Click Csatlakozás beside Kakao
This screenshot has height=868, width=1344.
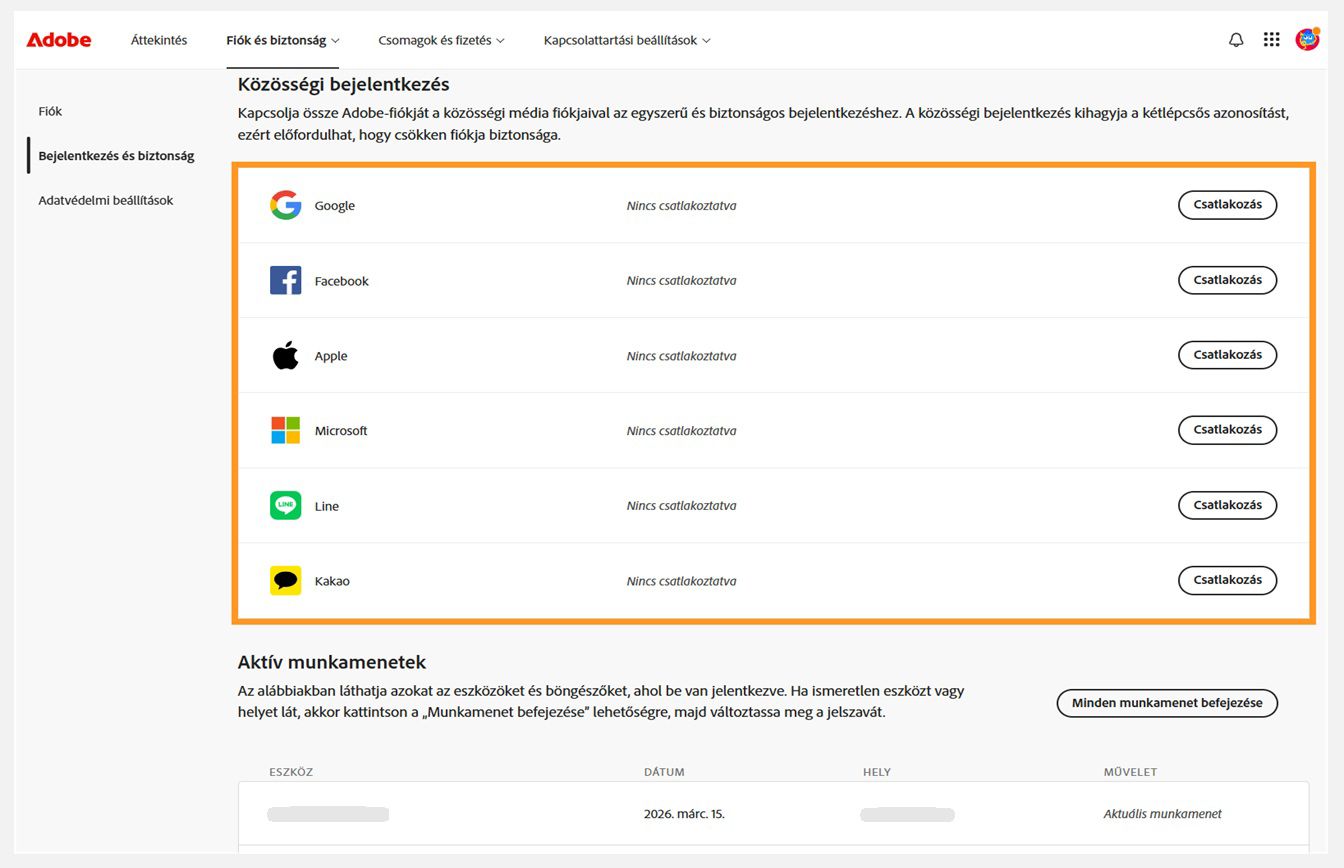click(1227, 580)
